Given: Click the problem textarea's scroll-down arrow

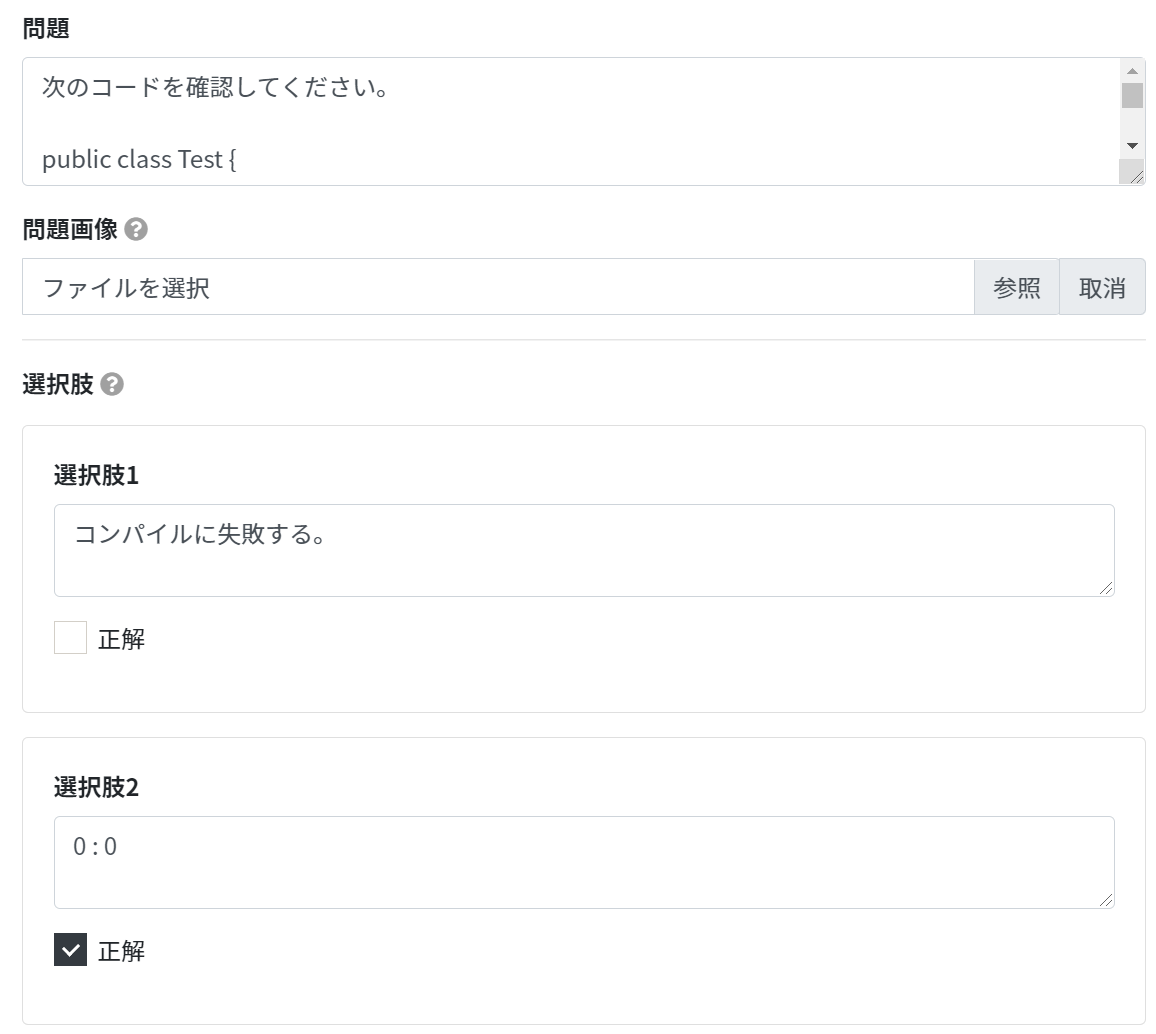Looking at the screenshot, I should click(1132, 146).
